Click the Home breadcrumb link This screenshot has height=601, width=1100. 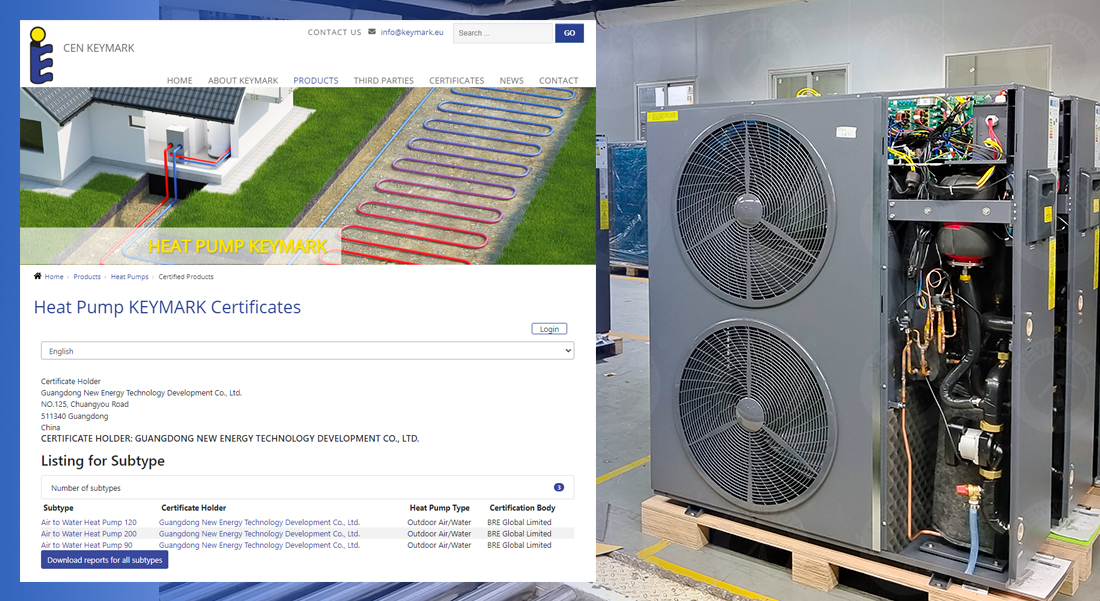[x=54, y=276]
